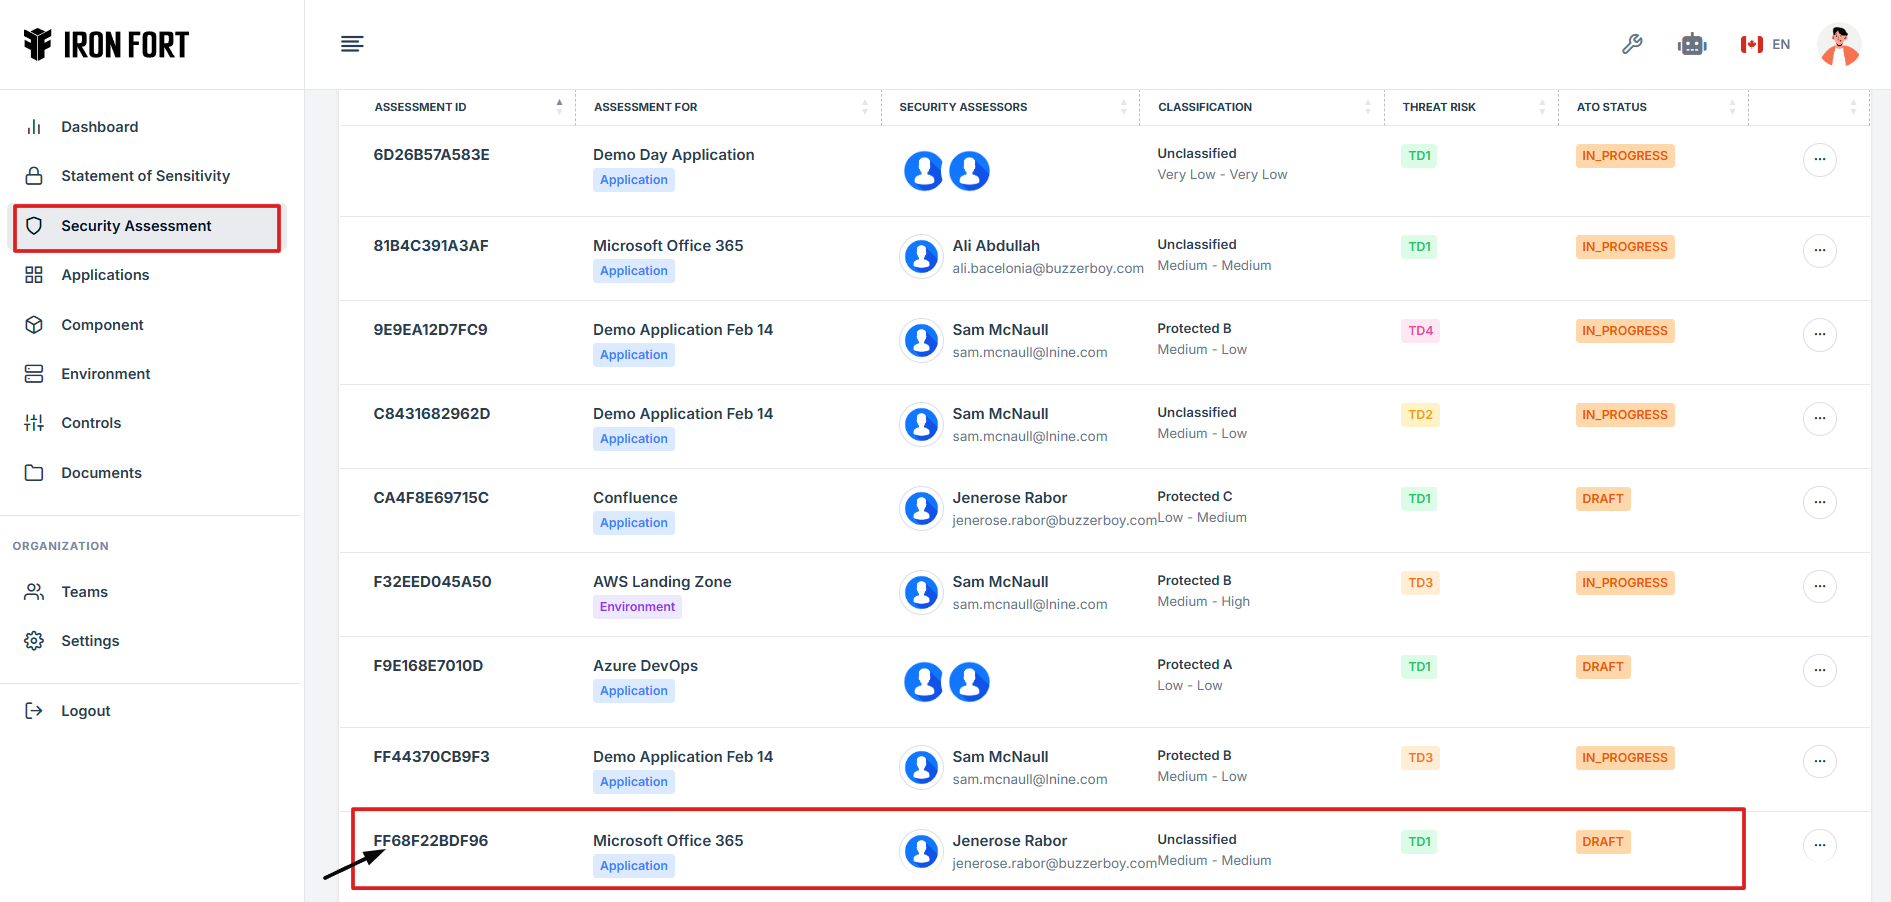Click Ali Abdullah's assessor avatar icon
1891x902 pixels.
(921, 257)
